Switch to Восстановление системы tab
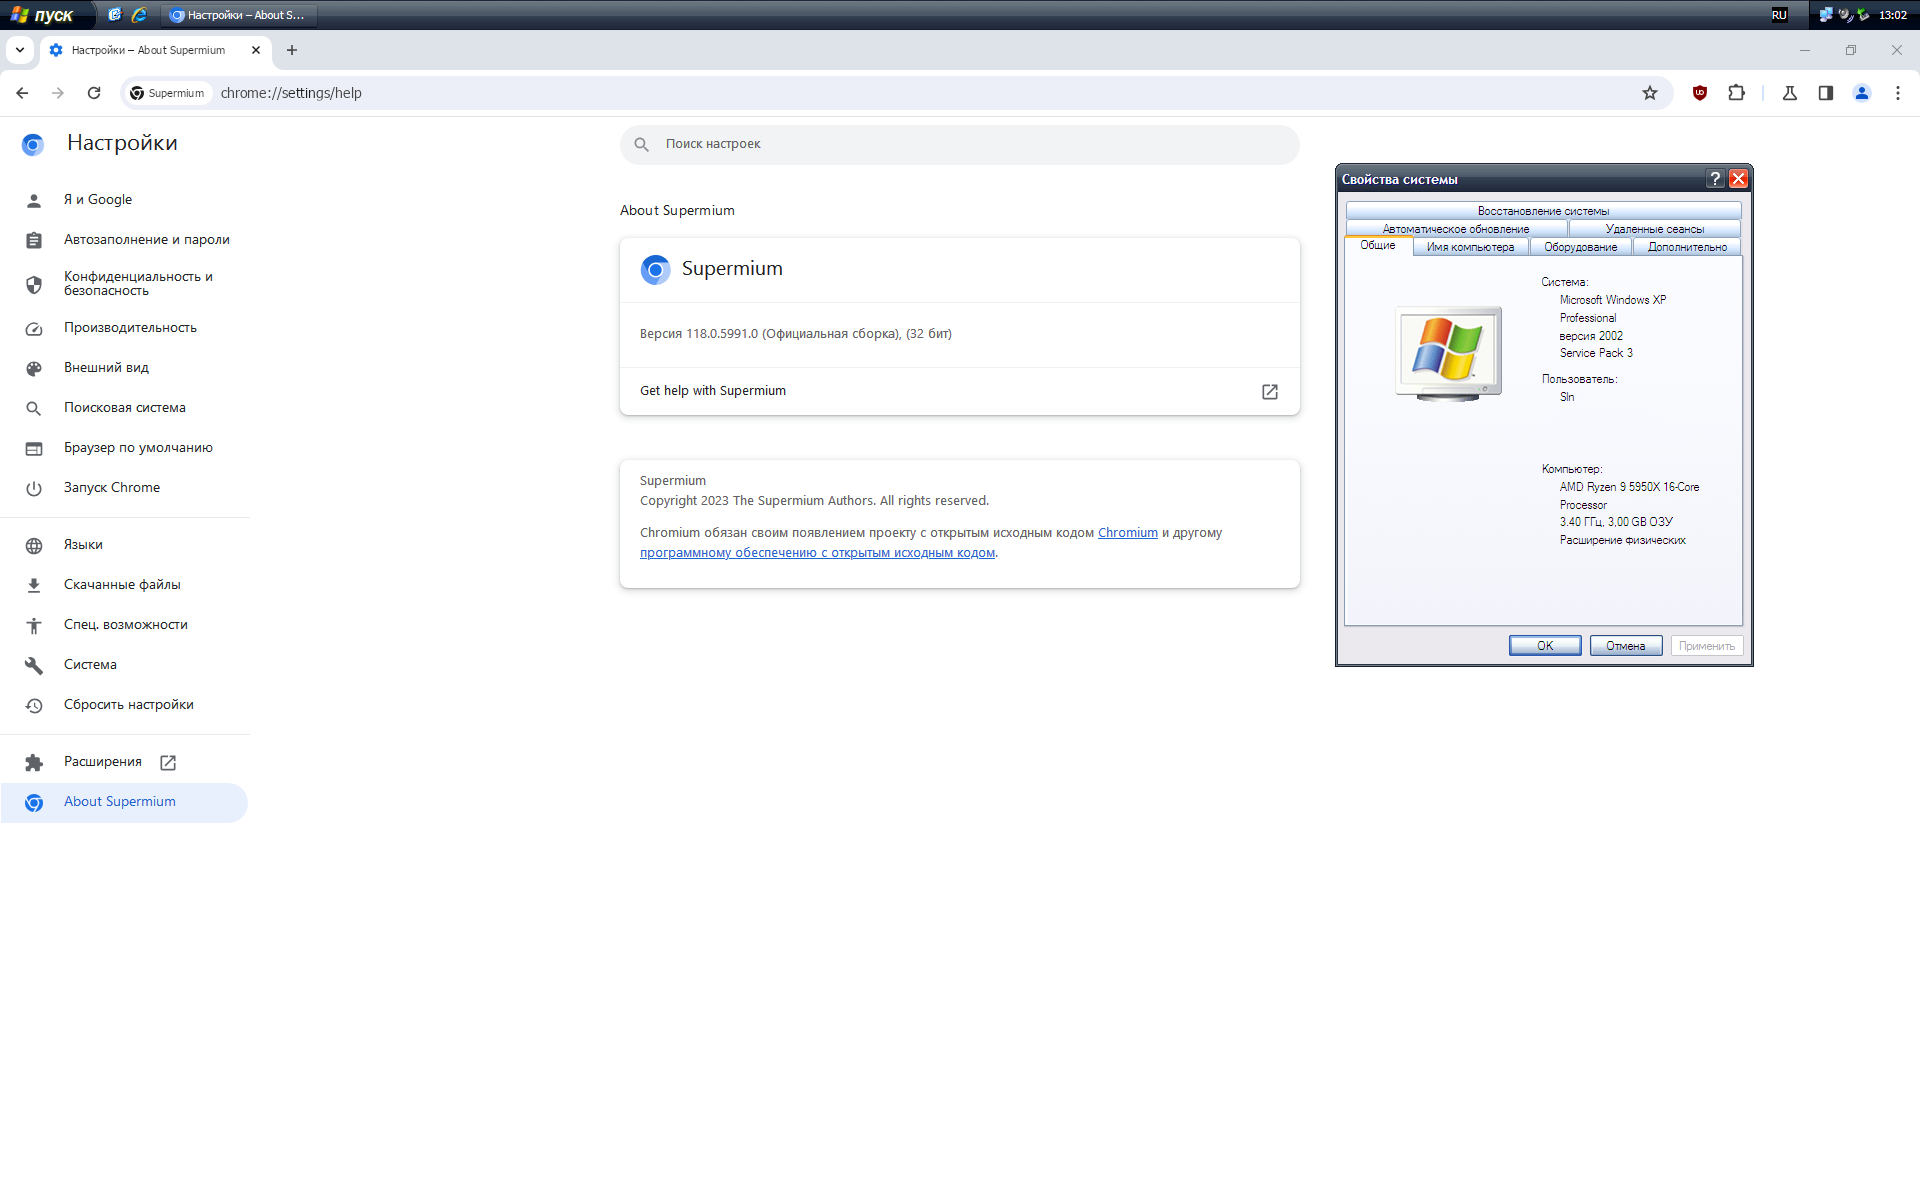 click(1543, 211)
